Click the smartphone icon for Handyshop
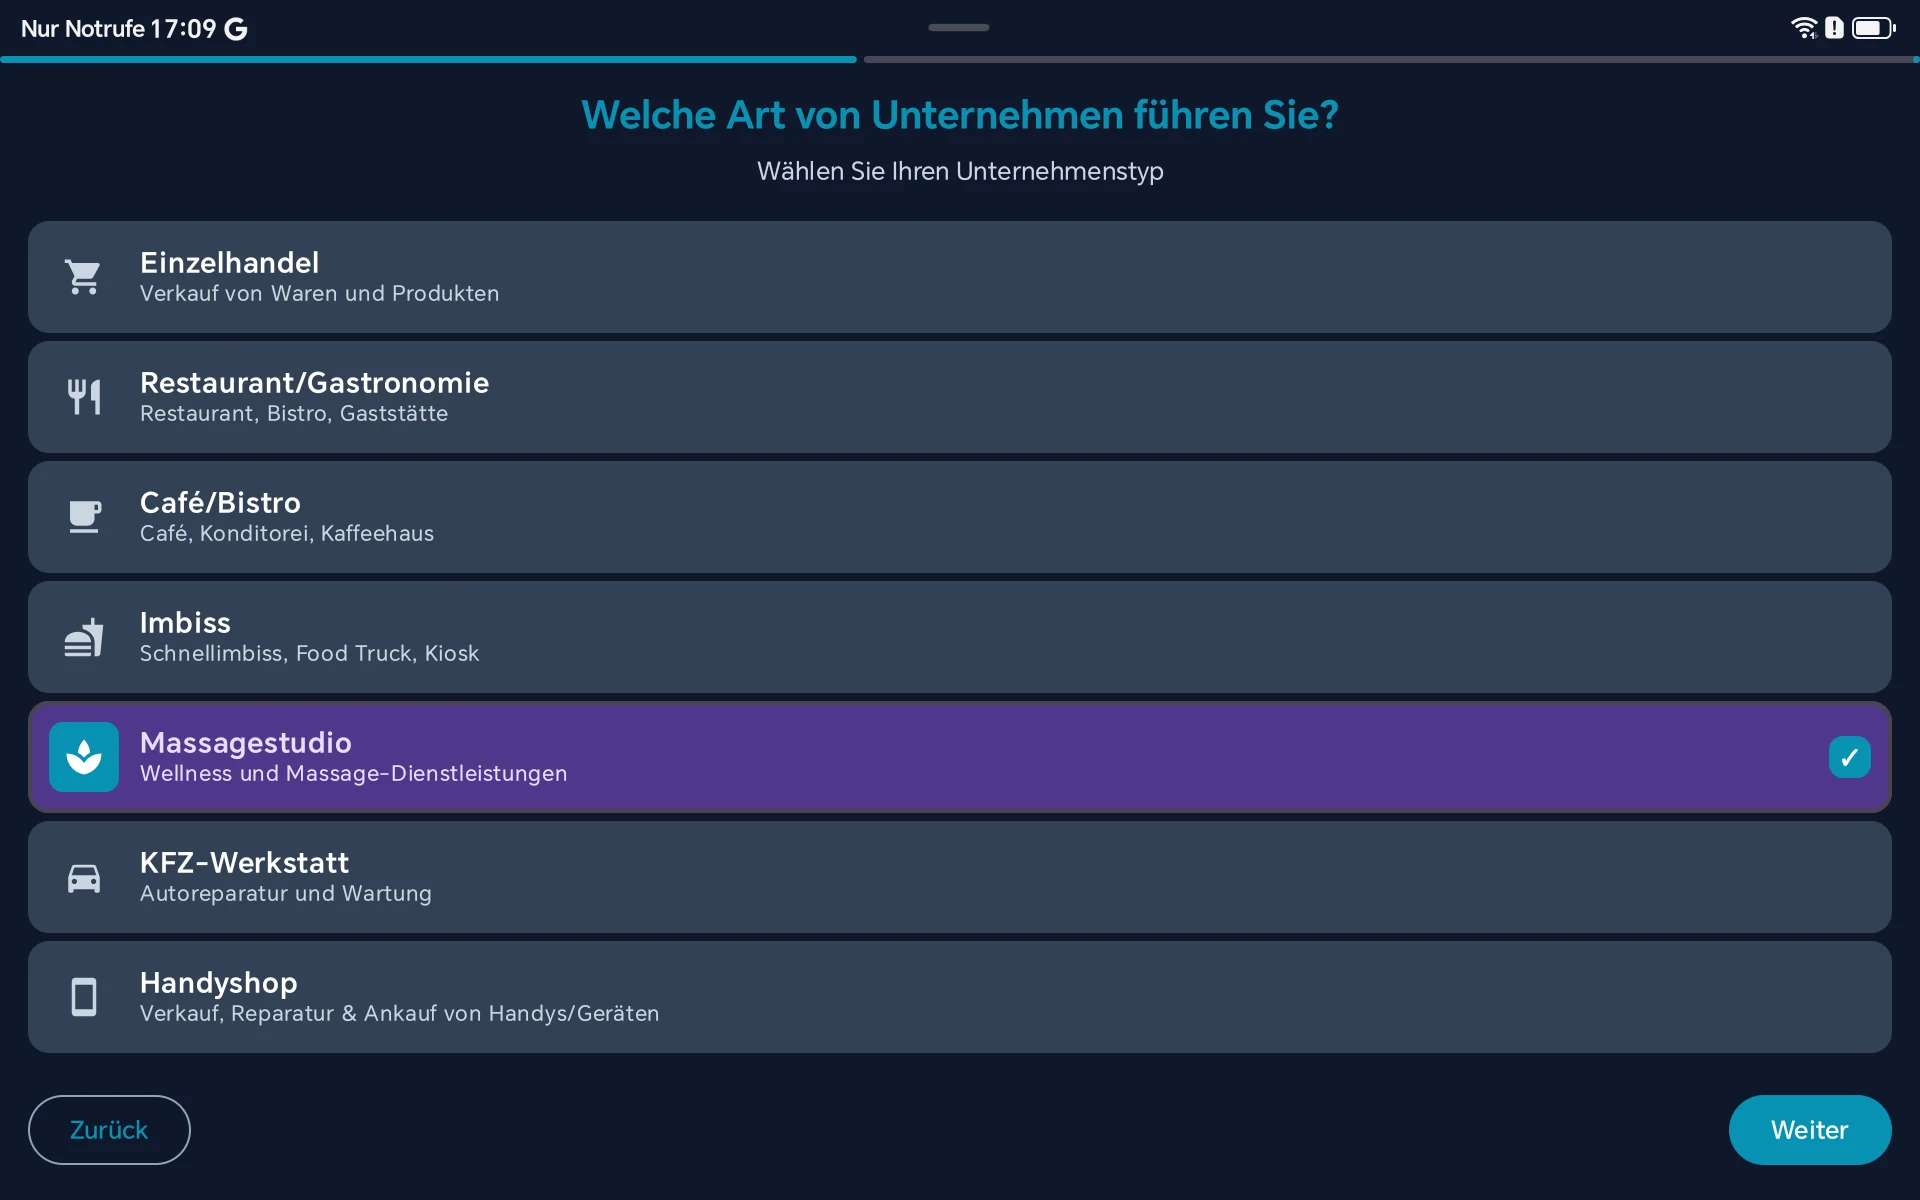Viewport: 1920px width, 1200px height. tap(84, 997)
